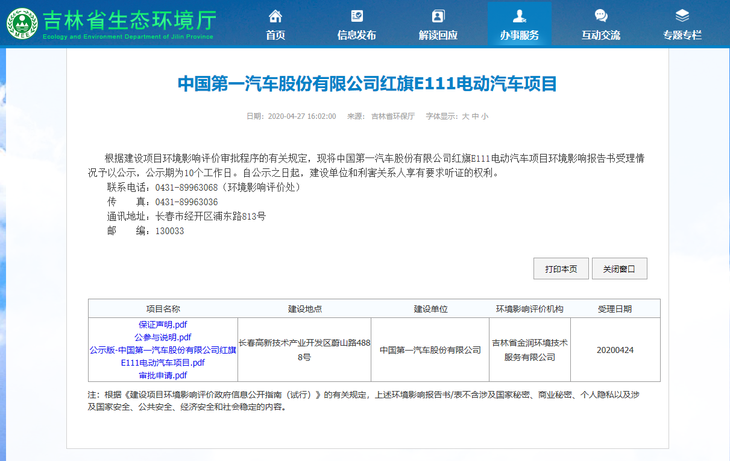
Task: Click the 受理日期 column header
Action: pos(615,309)
